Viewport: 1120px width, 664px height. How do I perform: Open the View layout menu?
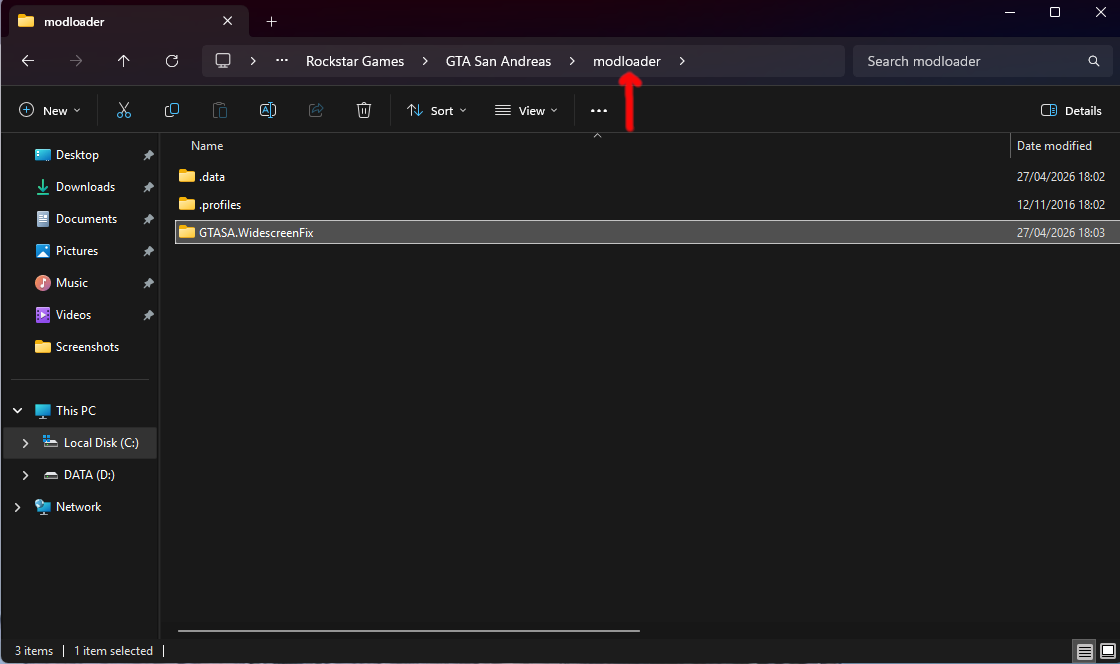tap(526, 111)
